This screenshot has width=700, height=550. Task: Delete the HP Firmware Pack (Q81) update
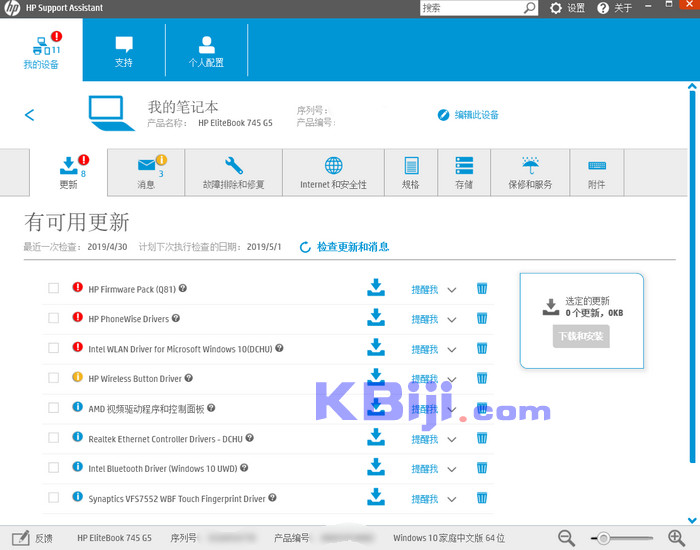coord(482,288)
